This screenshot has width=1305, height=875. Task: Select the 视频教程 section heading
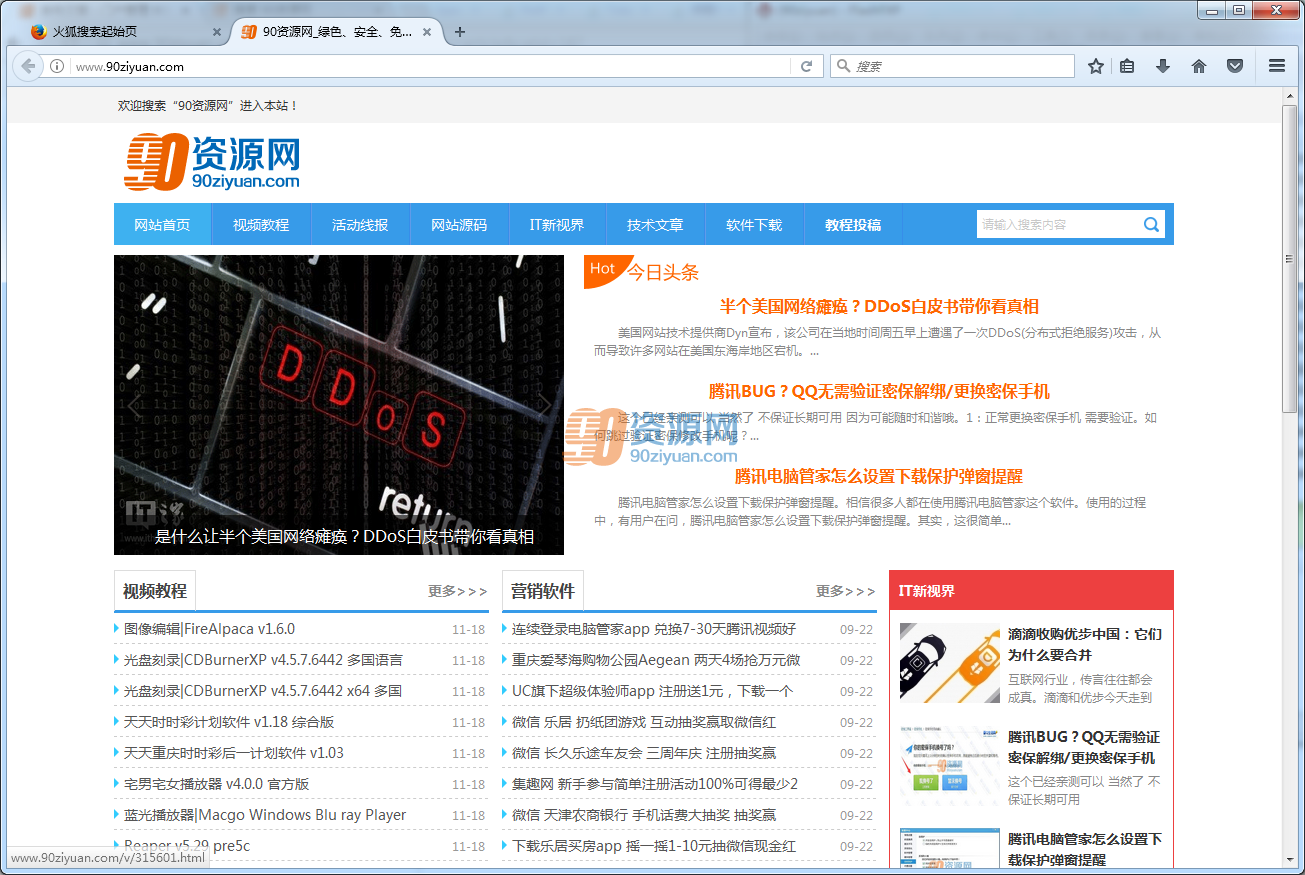click(x=155, y=591)
